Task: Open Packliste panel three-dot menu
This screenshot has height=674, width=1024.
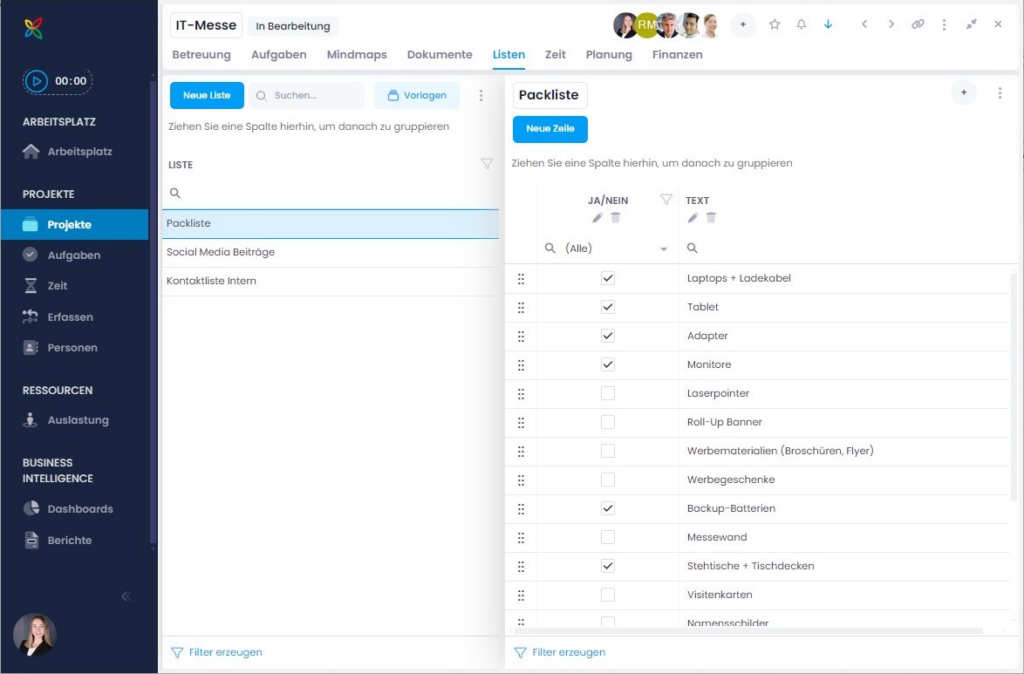Action: click(999, 93)
